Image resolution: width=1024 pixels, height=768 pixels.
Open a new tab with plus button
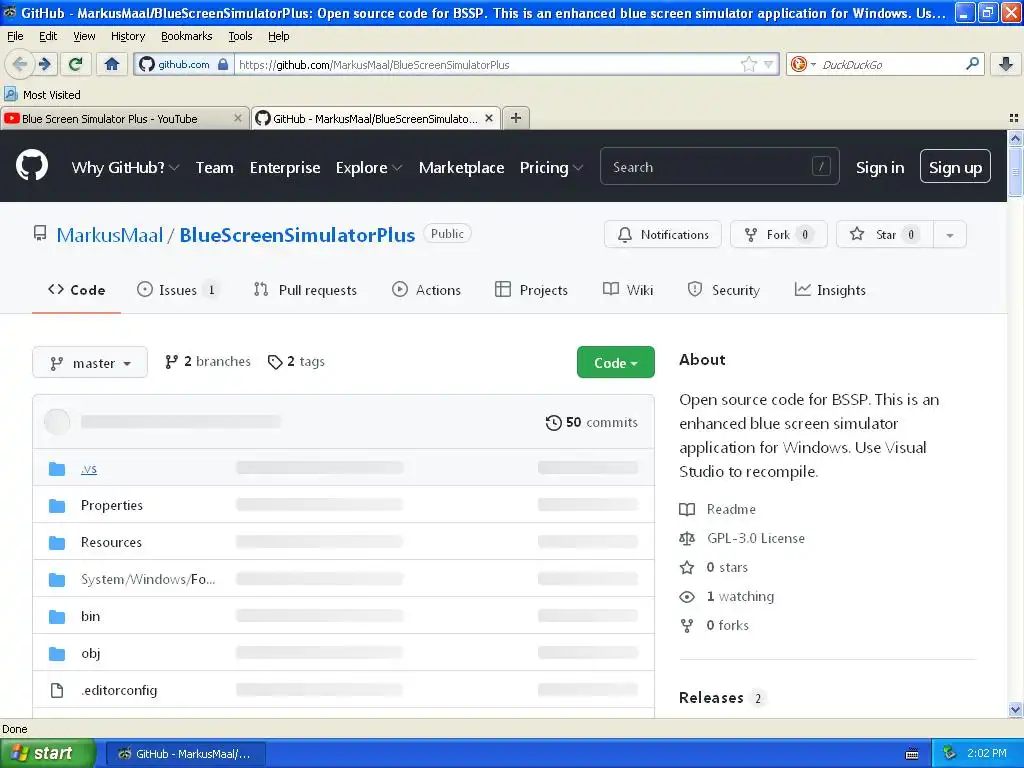[516, 118]
